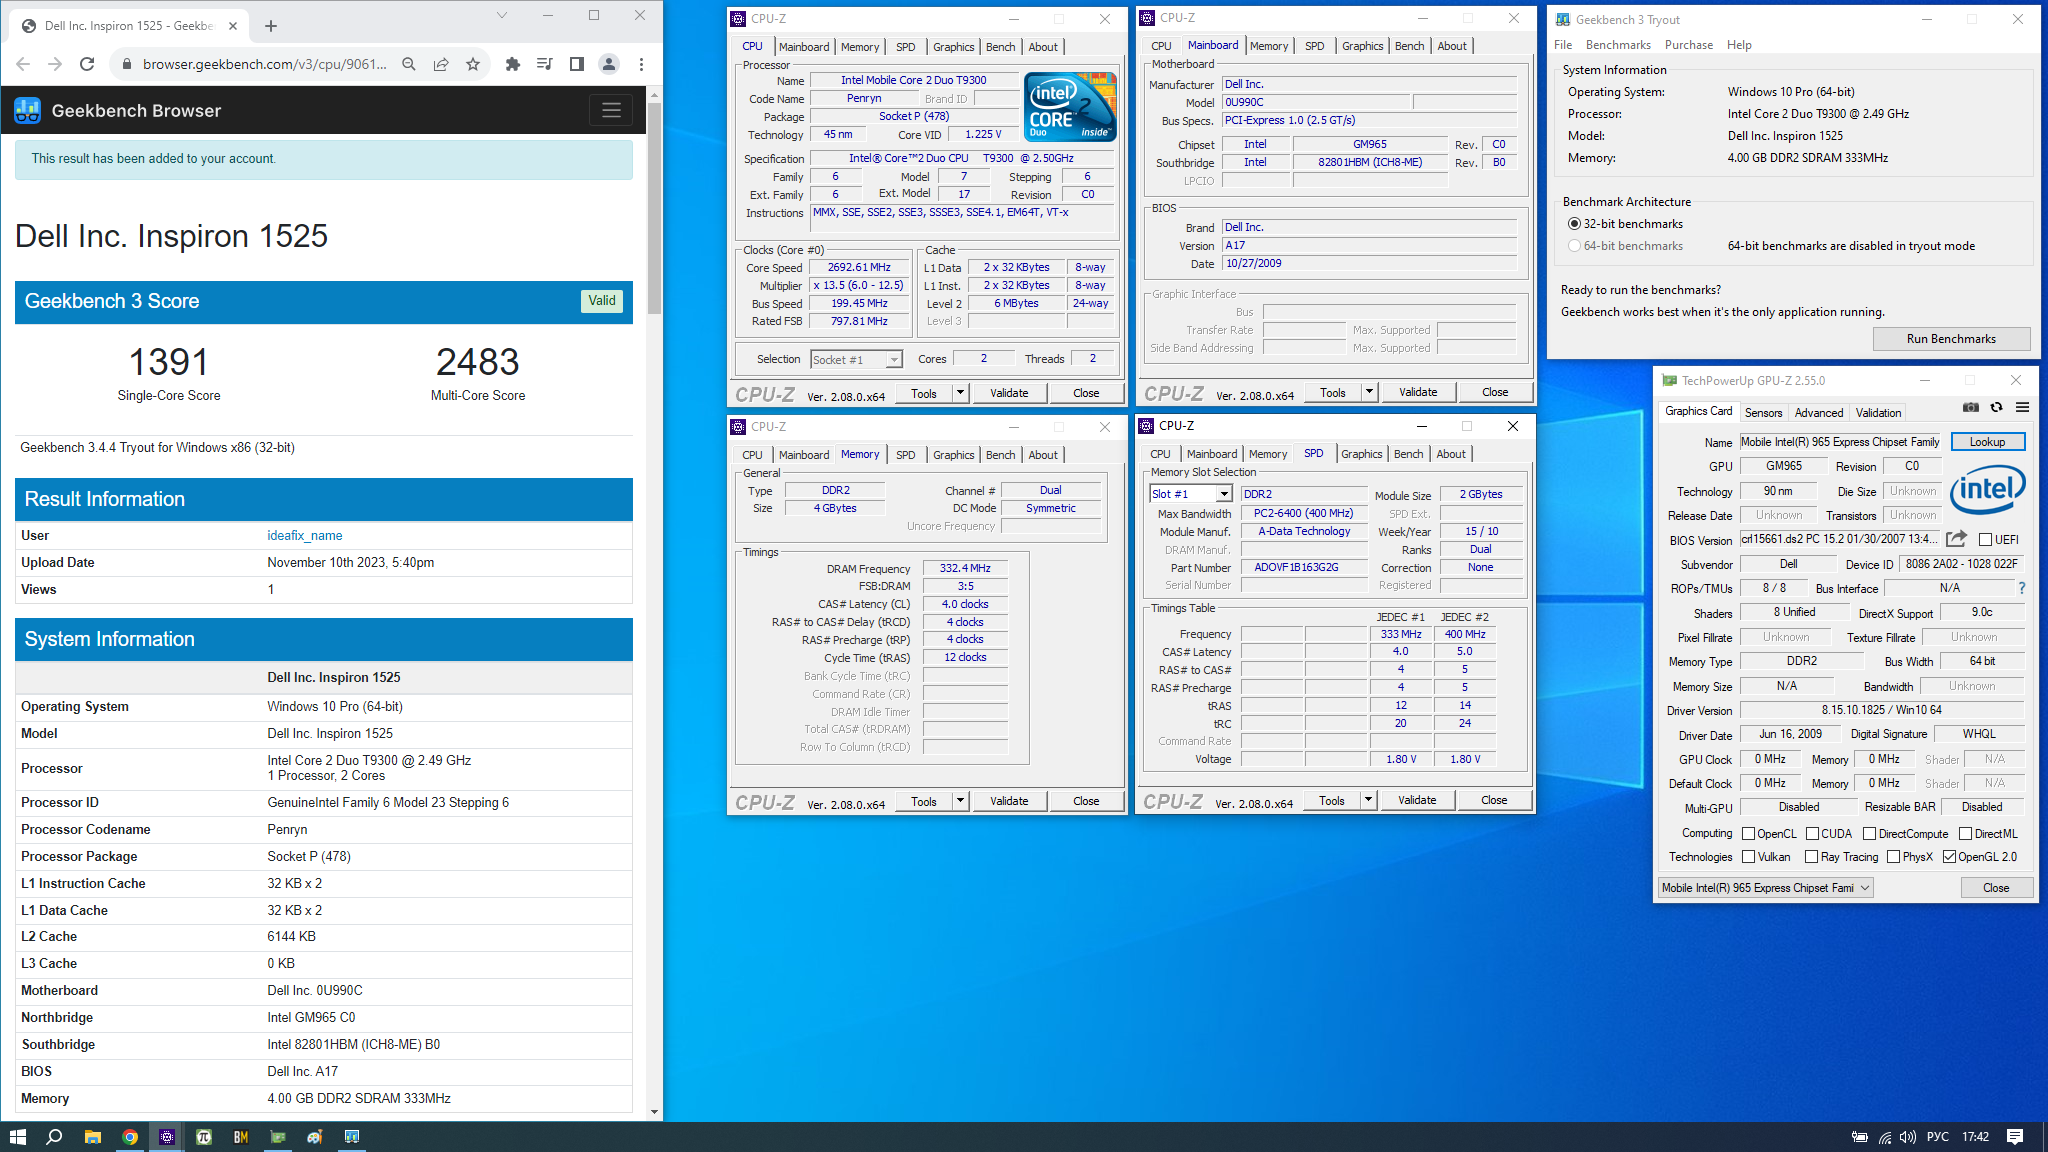Screen dimensions: 2048x1152
Task: Open the GPU selector dropdown at GPU-Z bottom
Action: [1765, 888]
